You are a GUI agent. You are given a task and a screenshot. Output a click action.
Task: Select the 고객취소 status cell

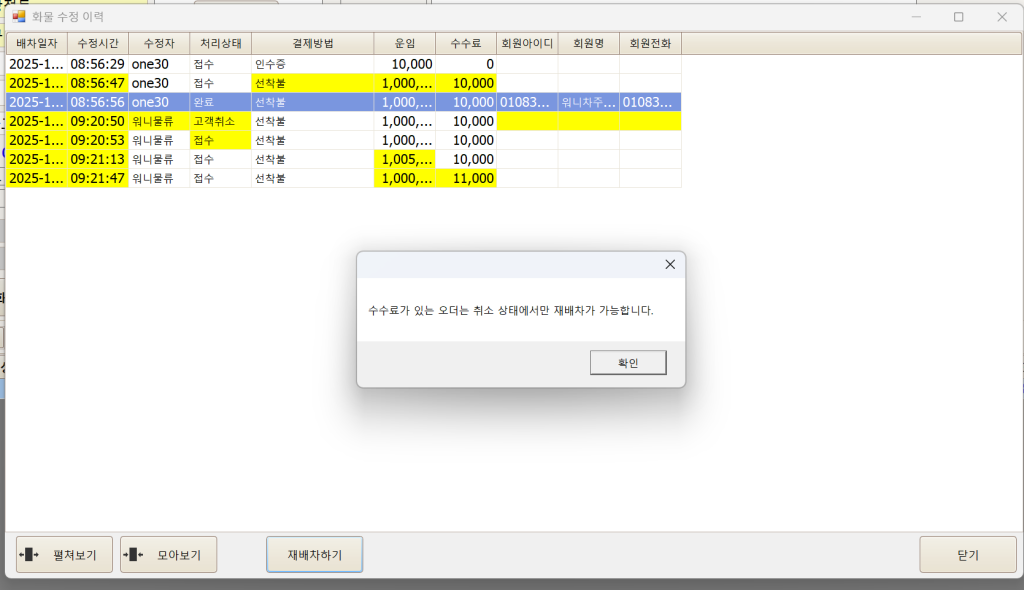pos(220,121)
